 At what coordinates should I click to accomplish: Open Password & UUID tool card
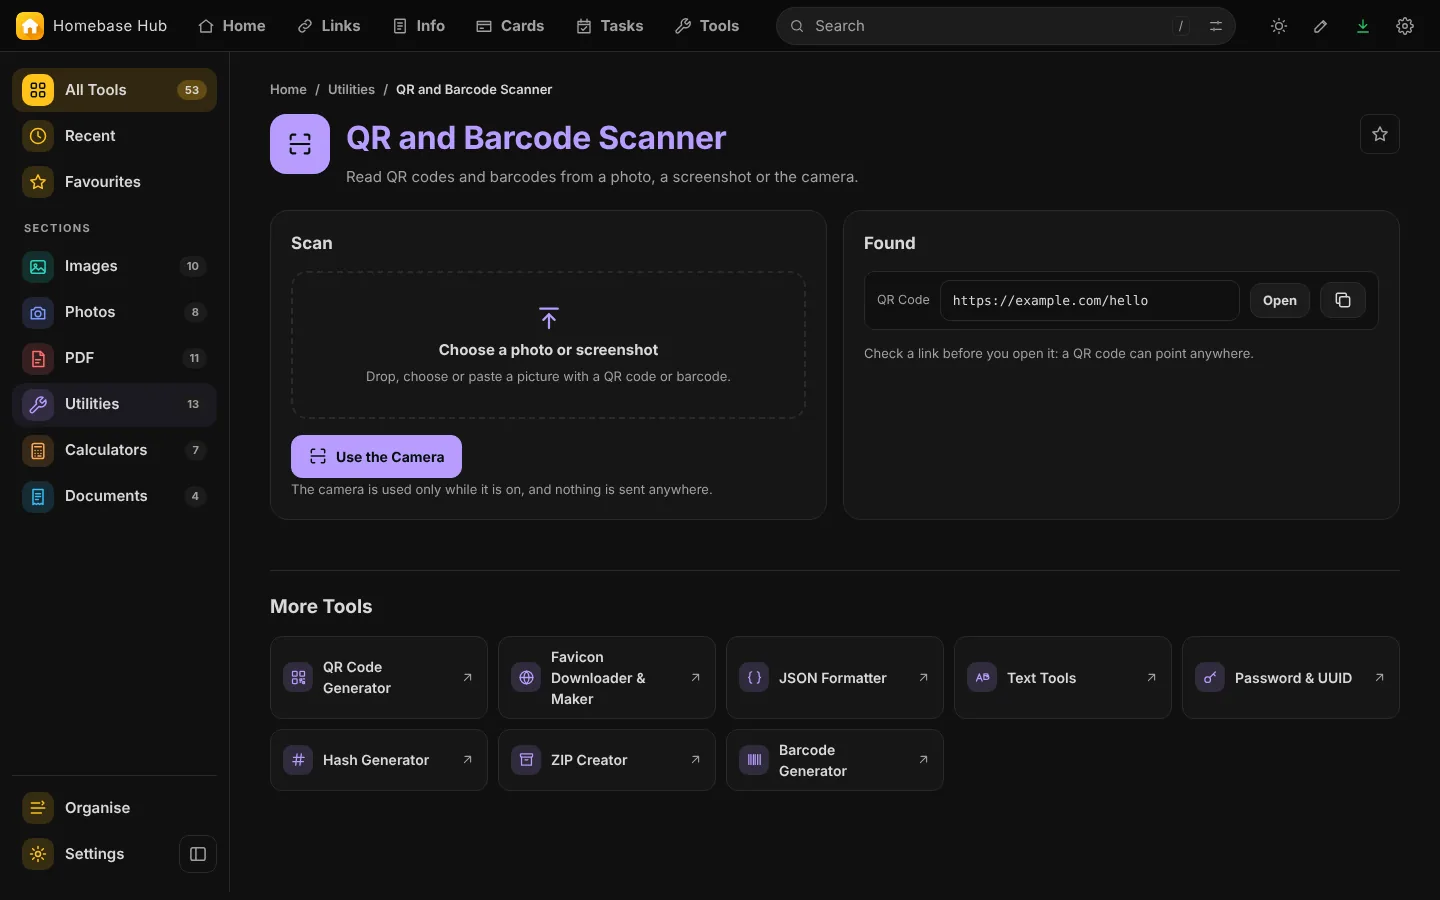(x=1291, y=678)
